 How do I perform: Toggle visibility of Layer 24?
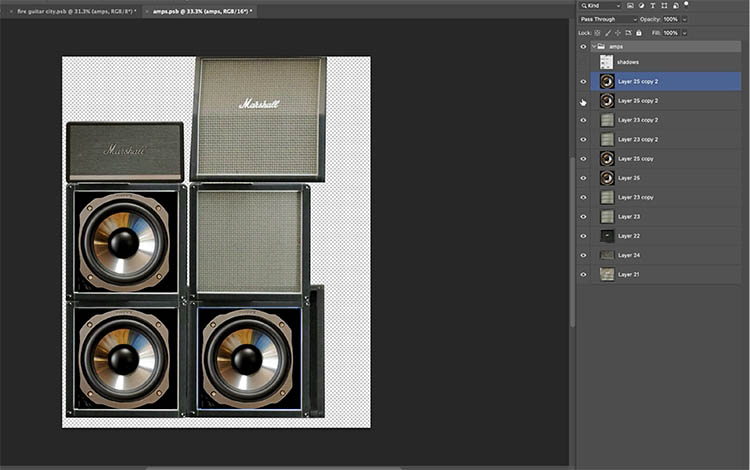point(583,255)
